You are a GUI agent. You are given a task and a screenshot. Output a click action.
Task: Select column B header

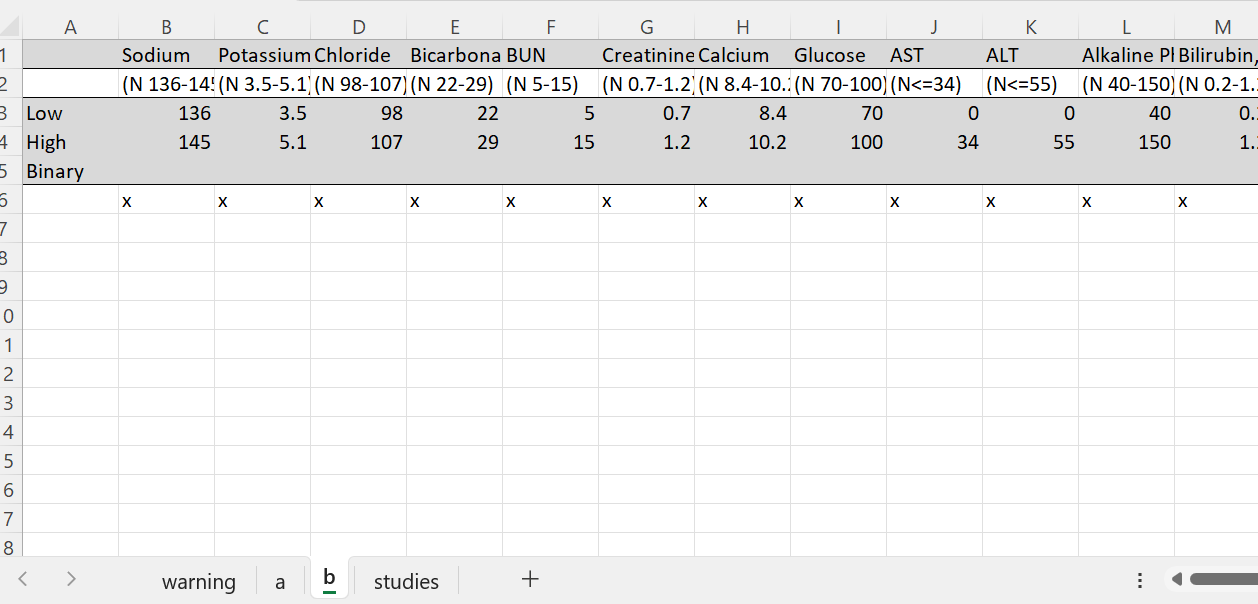[166, 28]
